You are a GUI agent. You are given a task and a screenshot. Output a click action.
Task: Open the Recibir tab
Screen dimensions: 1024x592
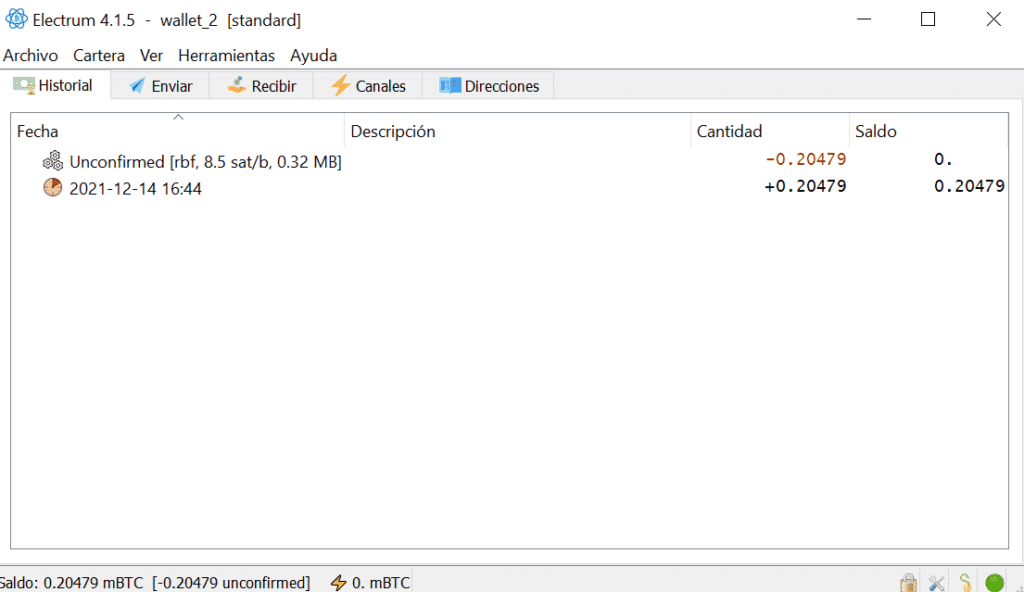[262, 86]
